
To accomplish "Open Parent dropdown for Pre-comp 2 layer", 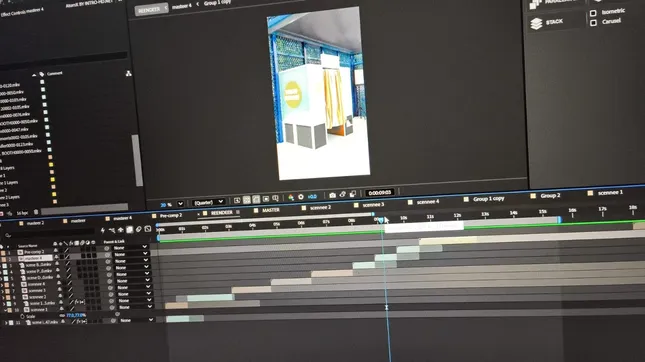I will pyautogui.click(x=130, y=248).
